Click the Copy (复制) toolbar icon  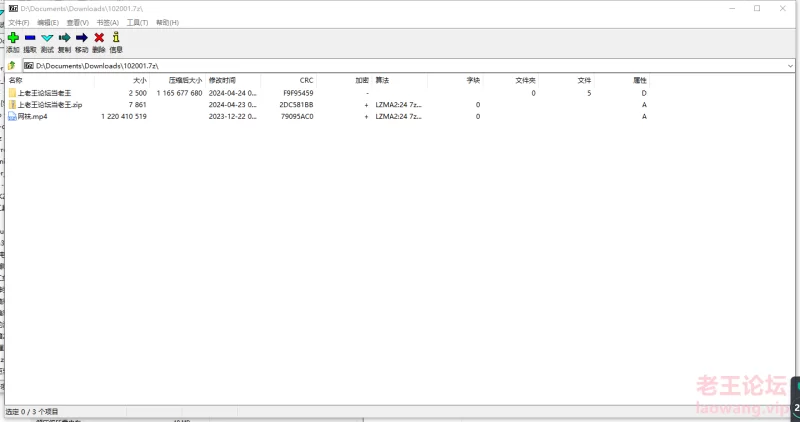pyautogui.click(x=64, y=38)
